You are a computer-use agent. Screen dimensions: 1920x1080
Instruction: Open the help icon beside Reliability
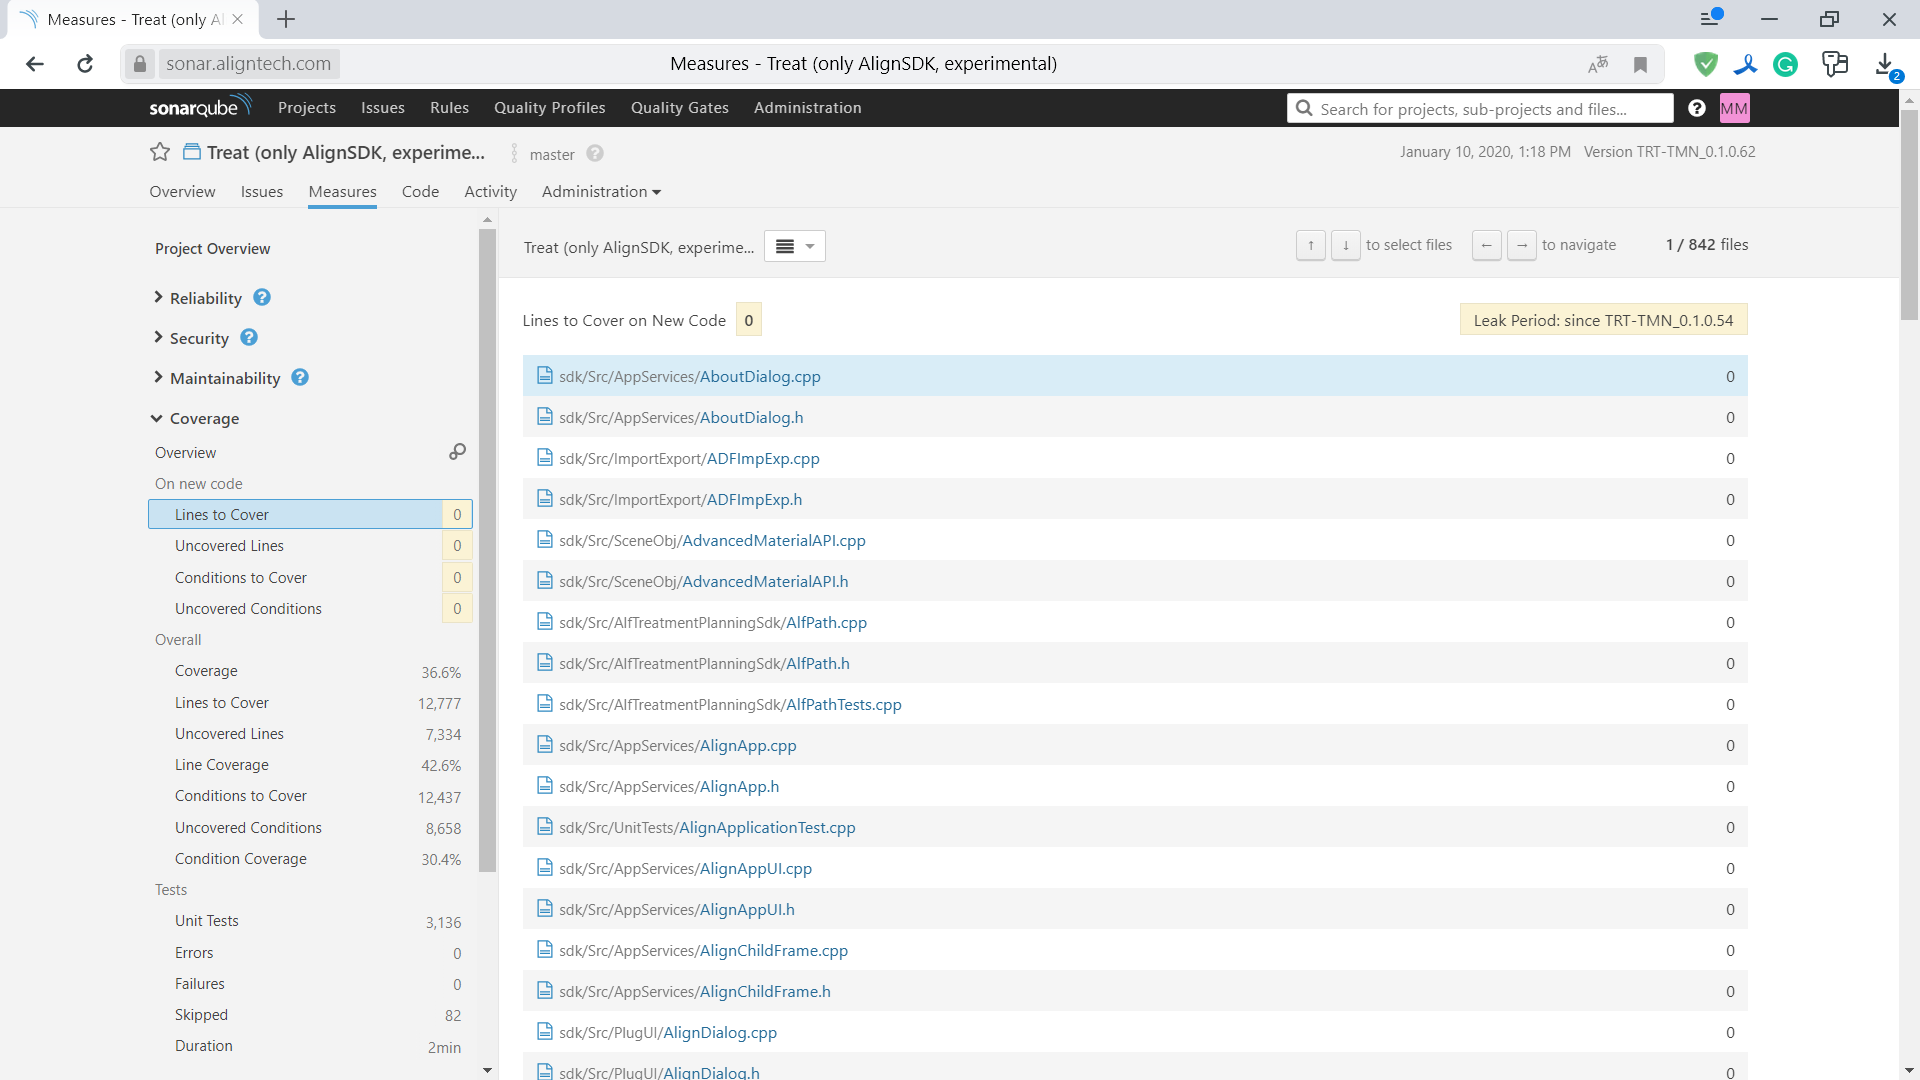[261, 297]
